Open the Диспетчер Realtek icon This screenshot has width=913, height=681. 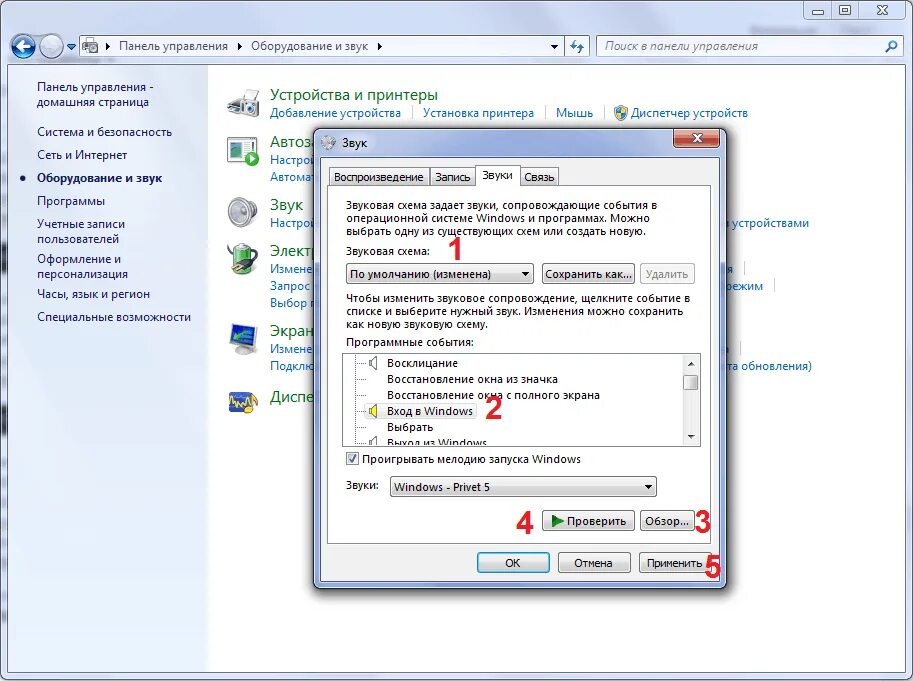click(x=243, y=402)
